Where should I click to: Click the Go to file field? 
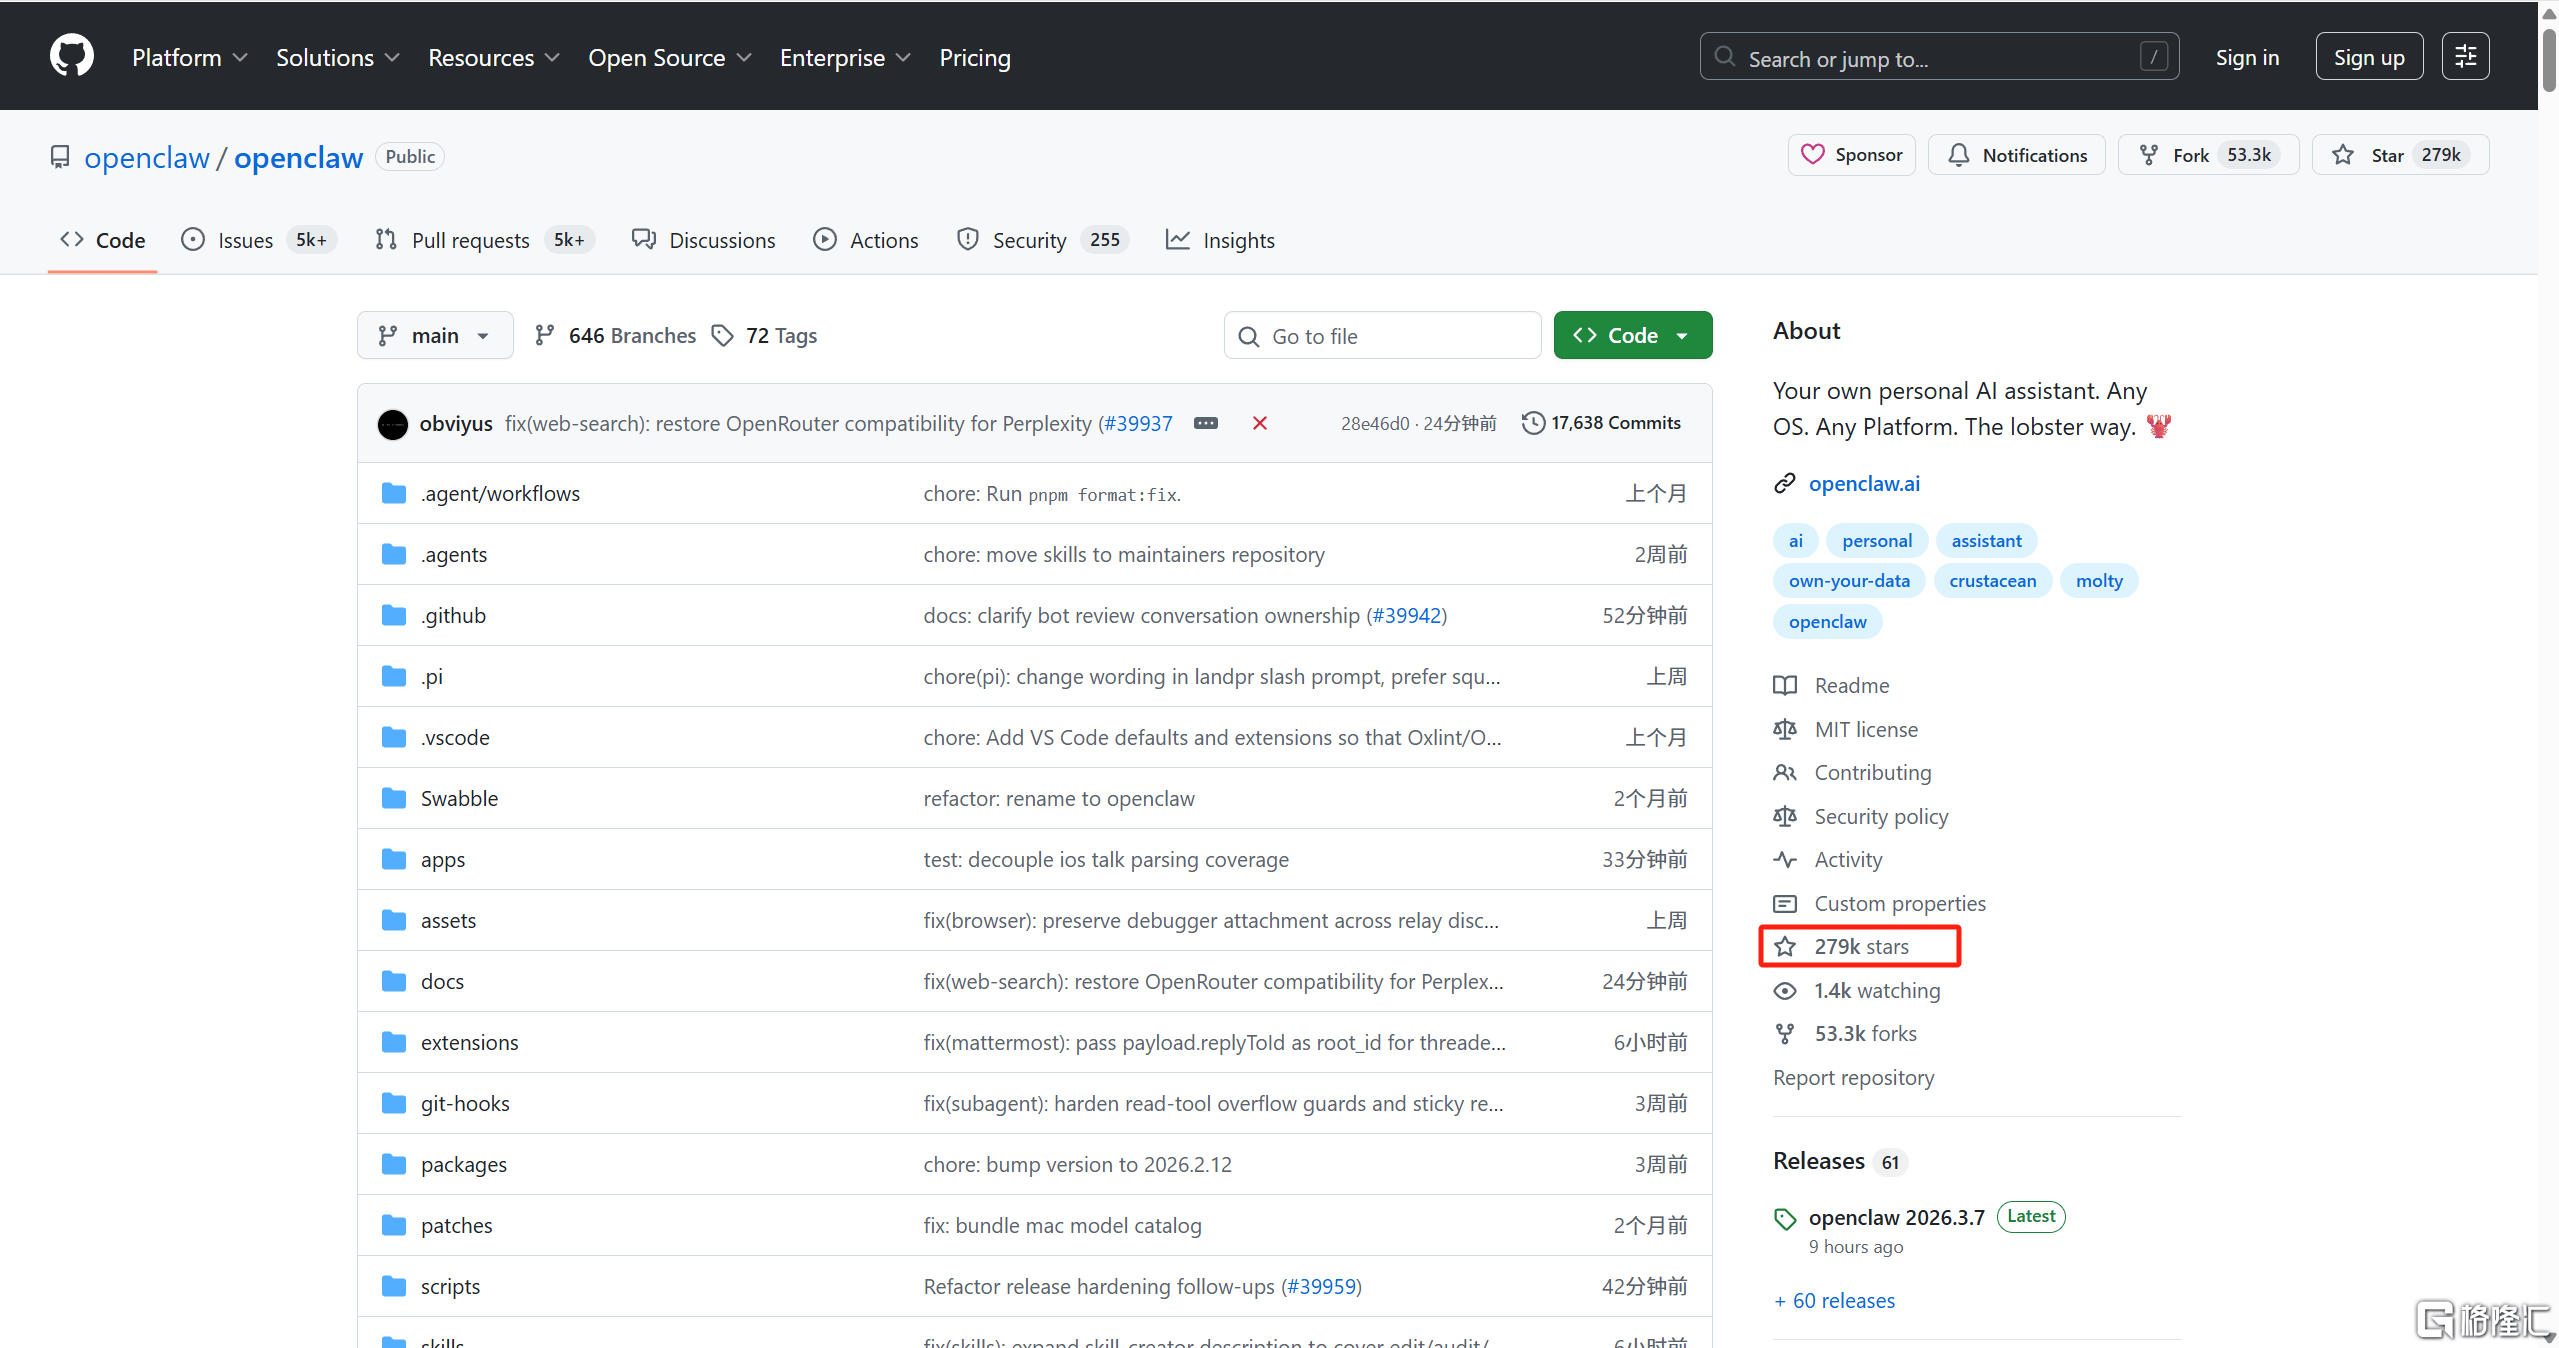1382,336
